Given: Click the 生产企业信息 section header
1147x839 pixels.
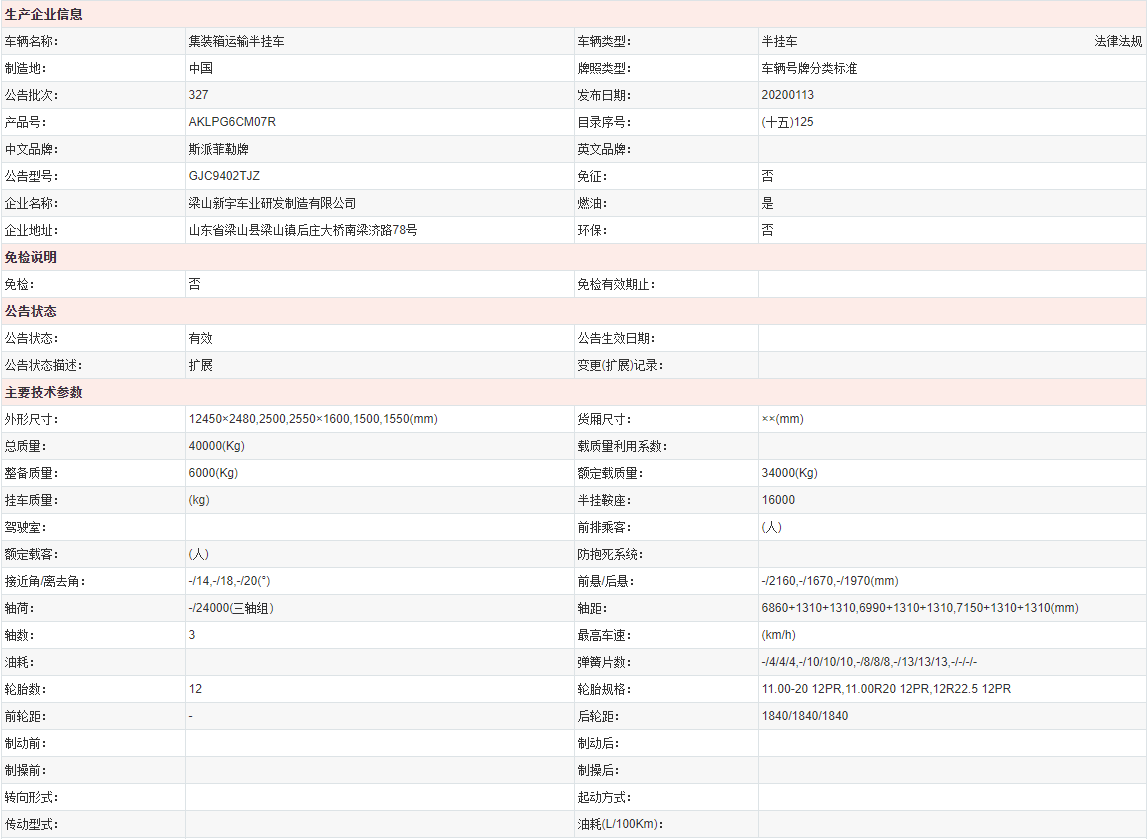Looking at the screenshot, I should [x=44, y=15].
